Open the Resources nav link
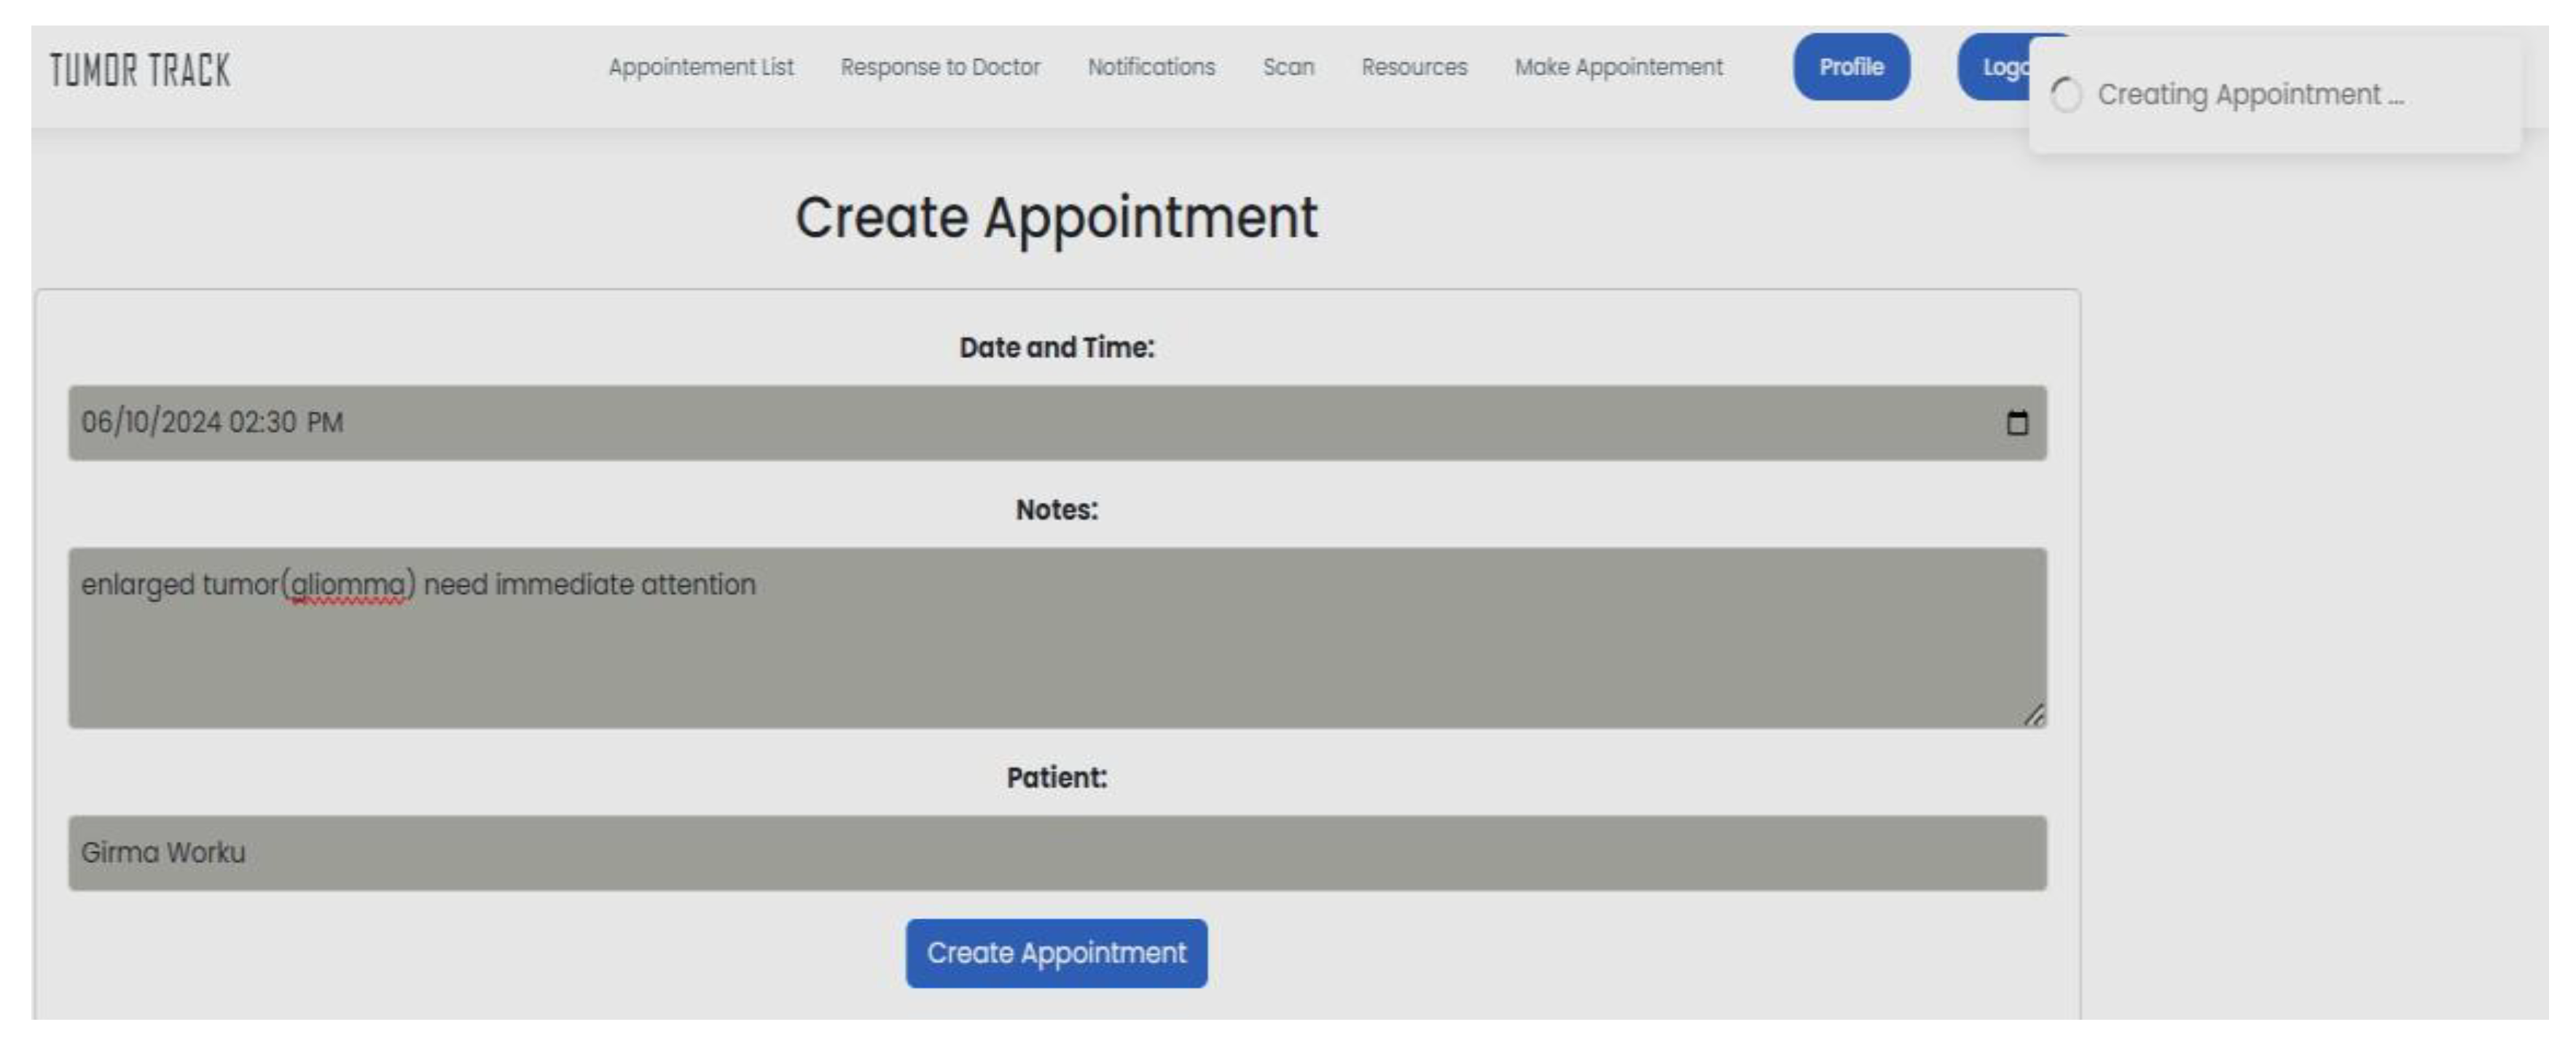2576x1054 pixels. pyautogui.click(x=1414, y=67)
